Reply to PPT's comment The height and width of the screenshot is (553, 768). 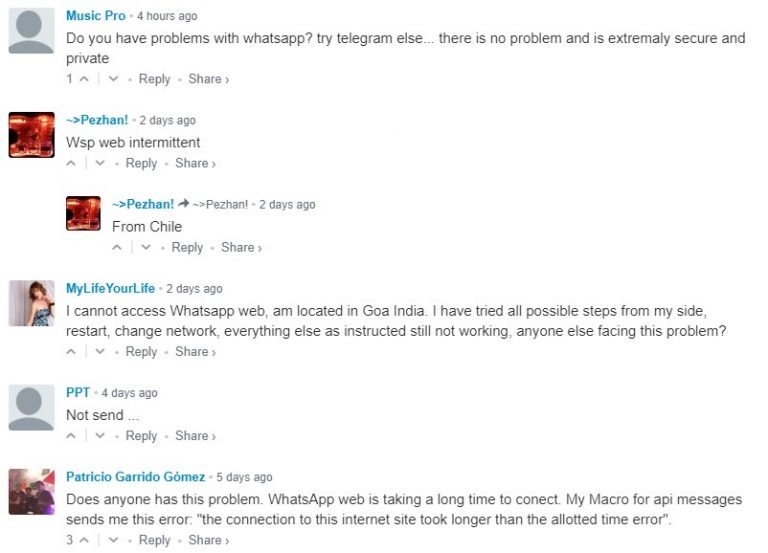tap(141, 435)
